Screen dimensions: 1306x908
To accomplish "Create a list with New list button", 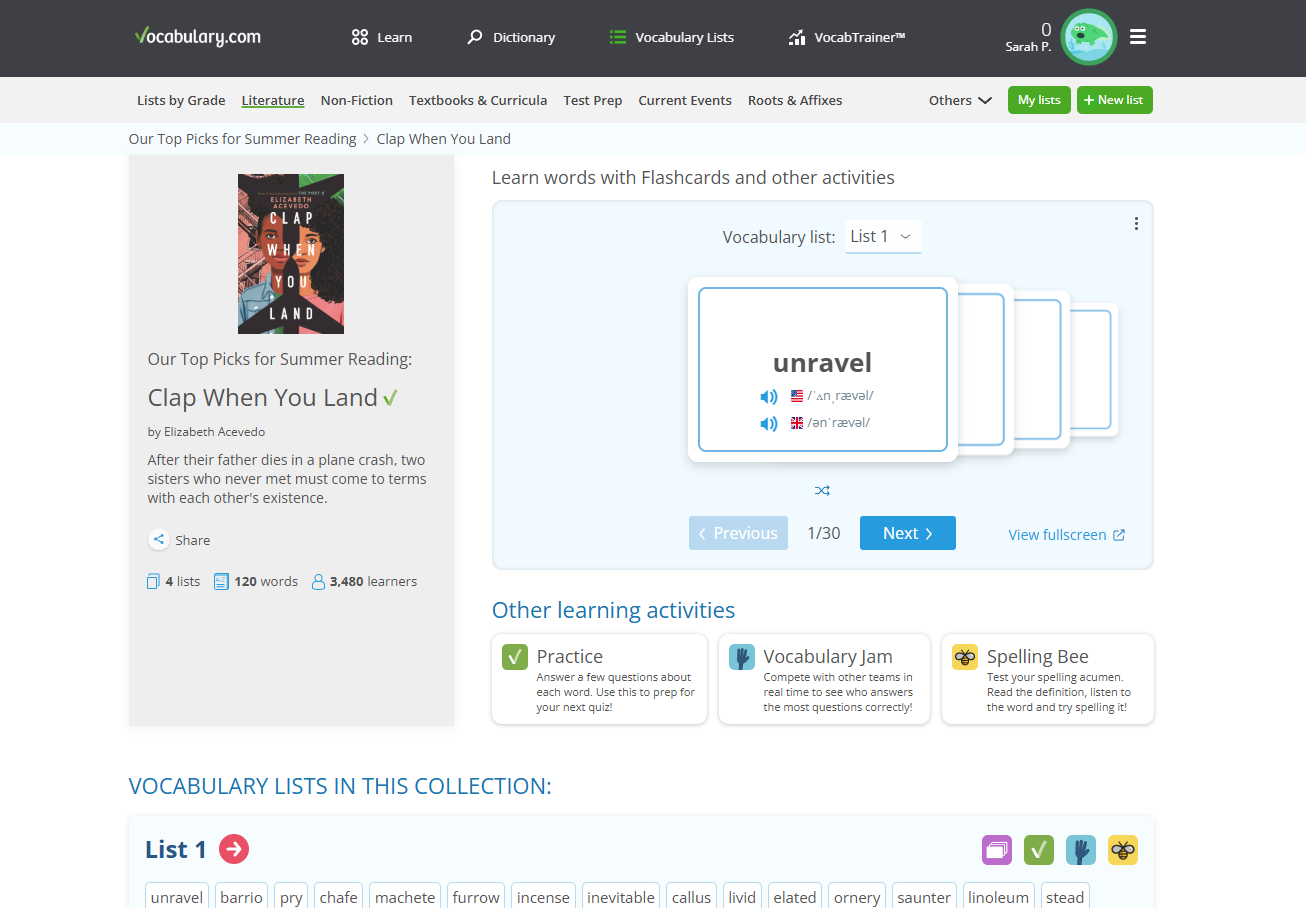I will pos(1115,100).
